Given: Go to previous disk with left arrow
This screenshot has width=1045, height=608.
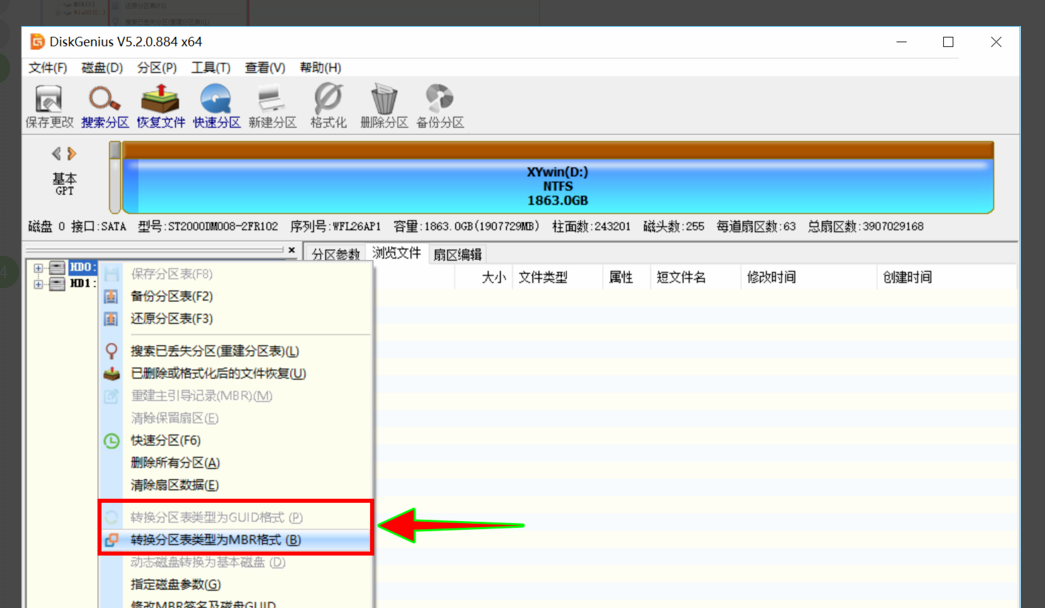Looking at the screenshot, I should (x=57, y=153).
